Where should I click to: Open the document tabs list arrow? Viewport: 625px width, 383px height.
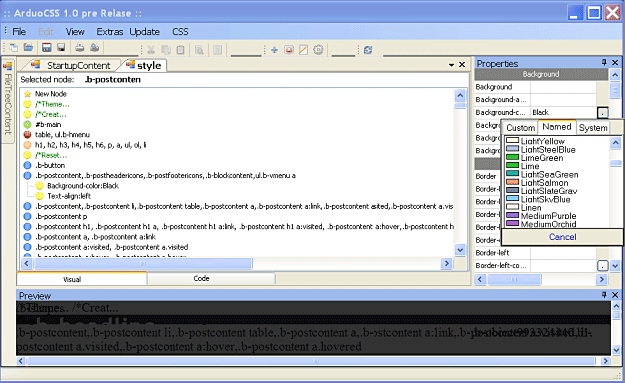[452, 65]
